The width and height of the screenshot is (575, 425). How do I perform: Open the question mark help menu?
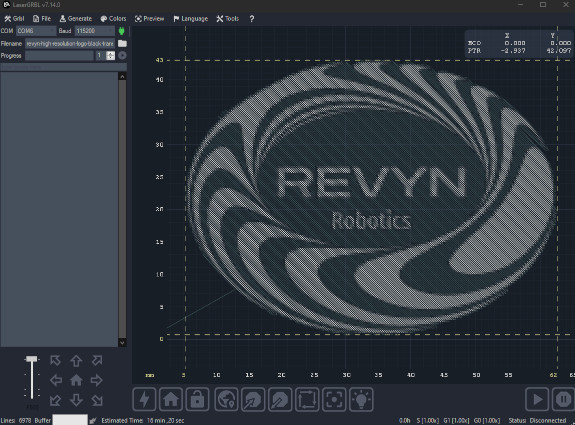coord(252,19)
